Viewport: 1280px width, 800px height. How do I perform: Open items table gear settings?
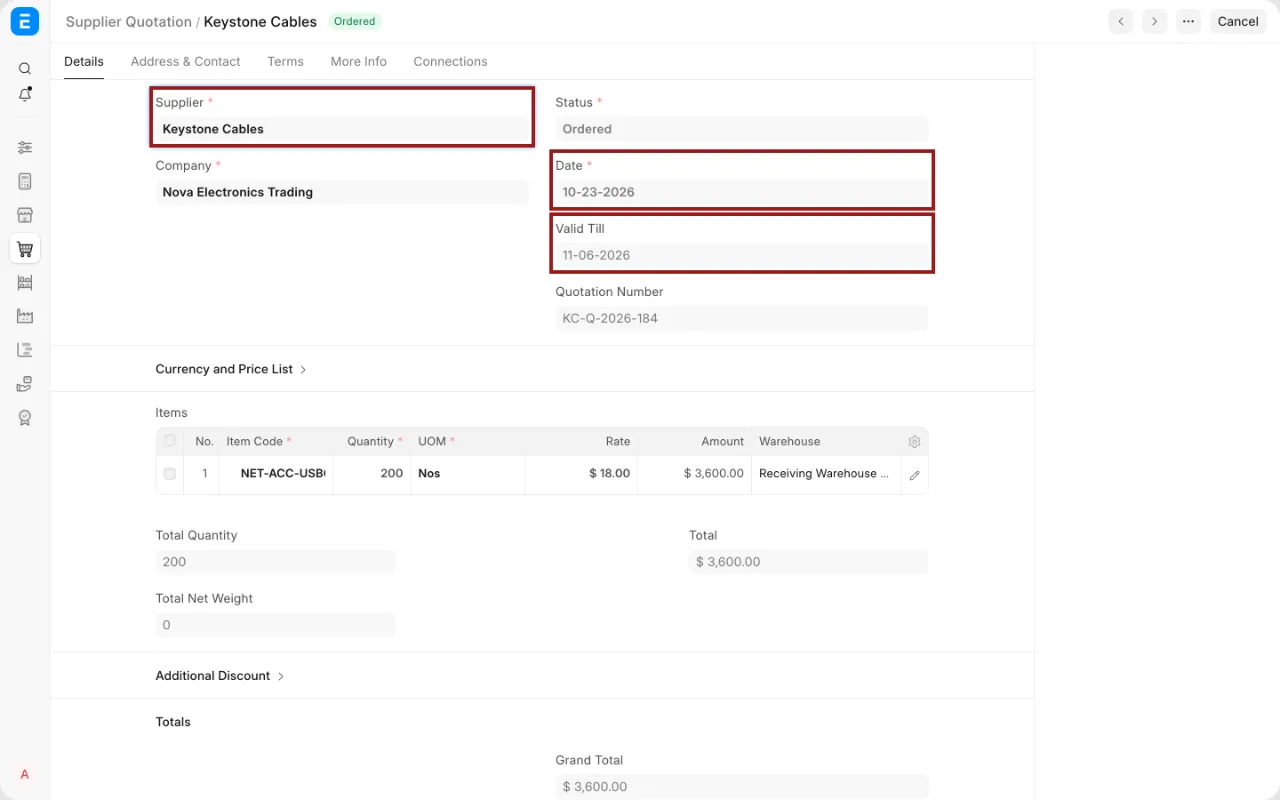click(x=914, y=442)
